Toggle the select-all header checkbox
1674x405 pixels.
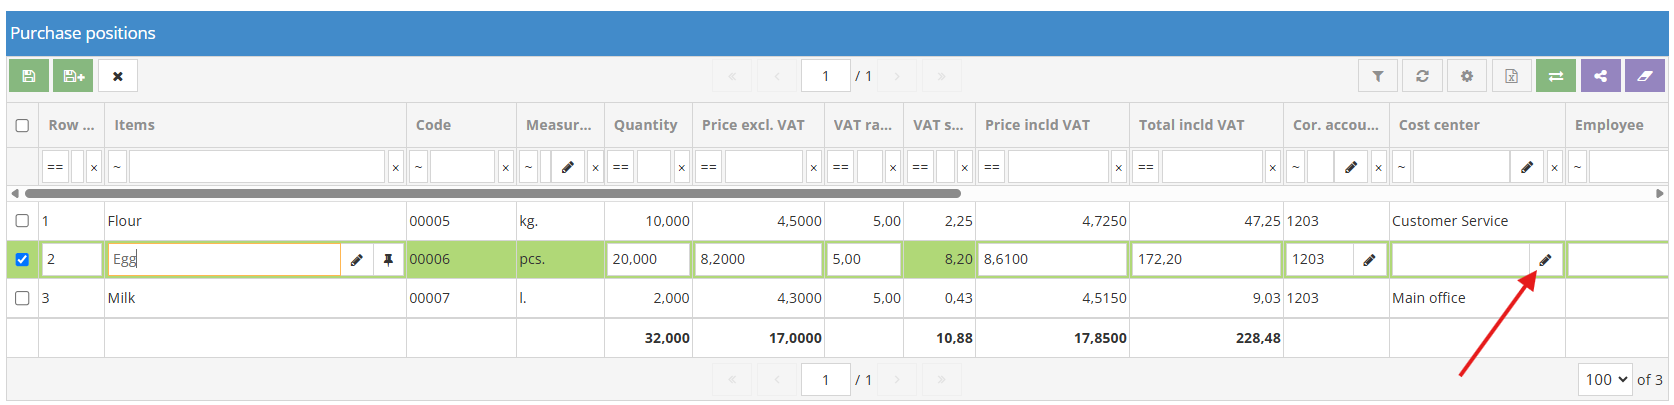22,126
